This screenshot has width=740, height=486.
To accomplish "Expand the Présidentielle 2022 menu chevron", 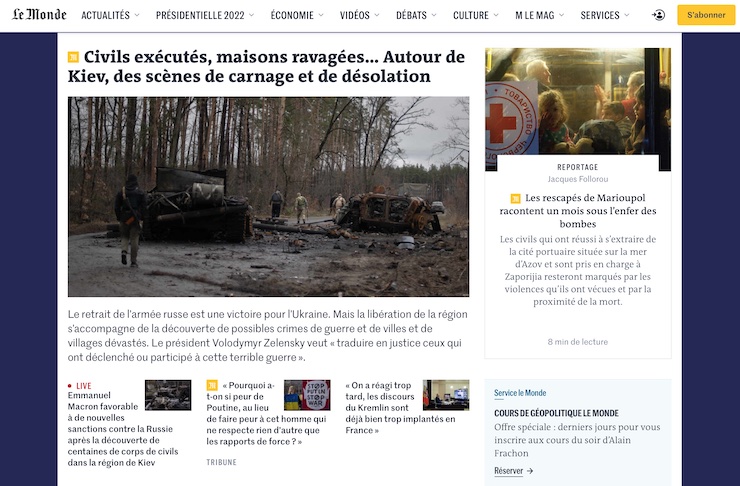I will 252,15.
